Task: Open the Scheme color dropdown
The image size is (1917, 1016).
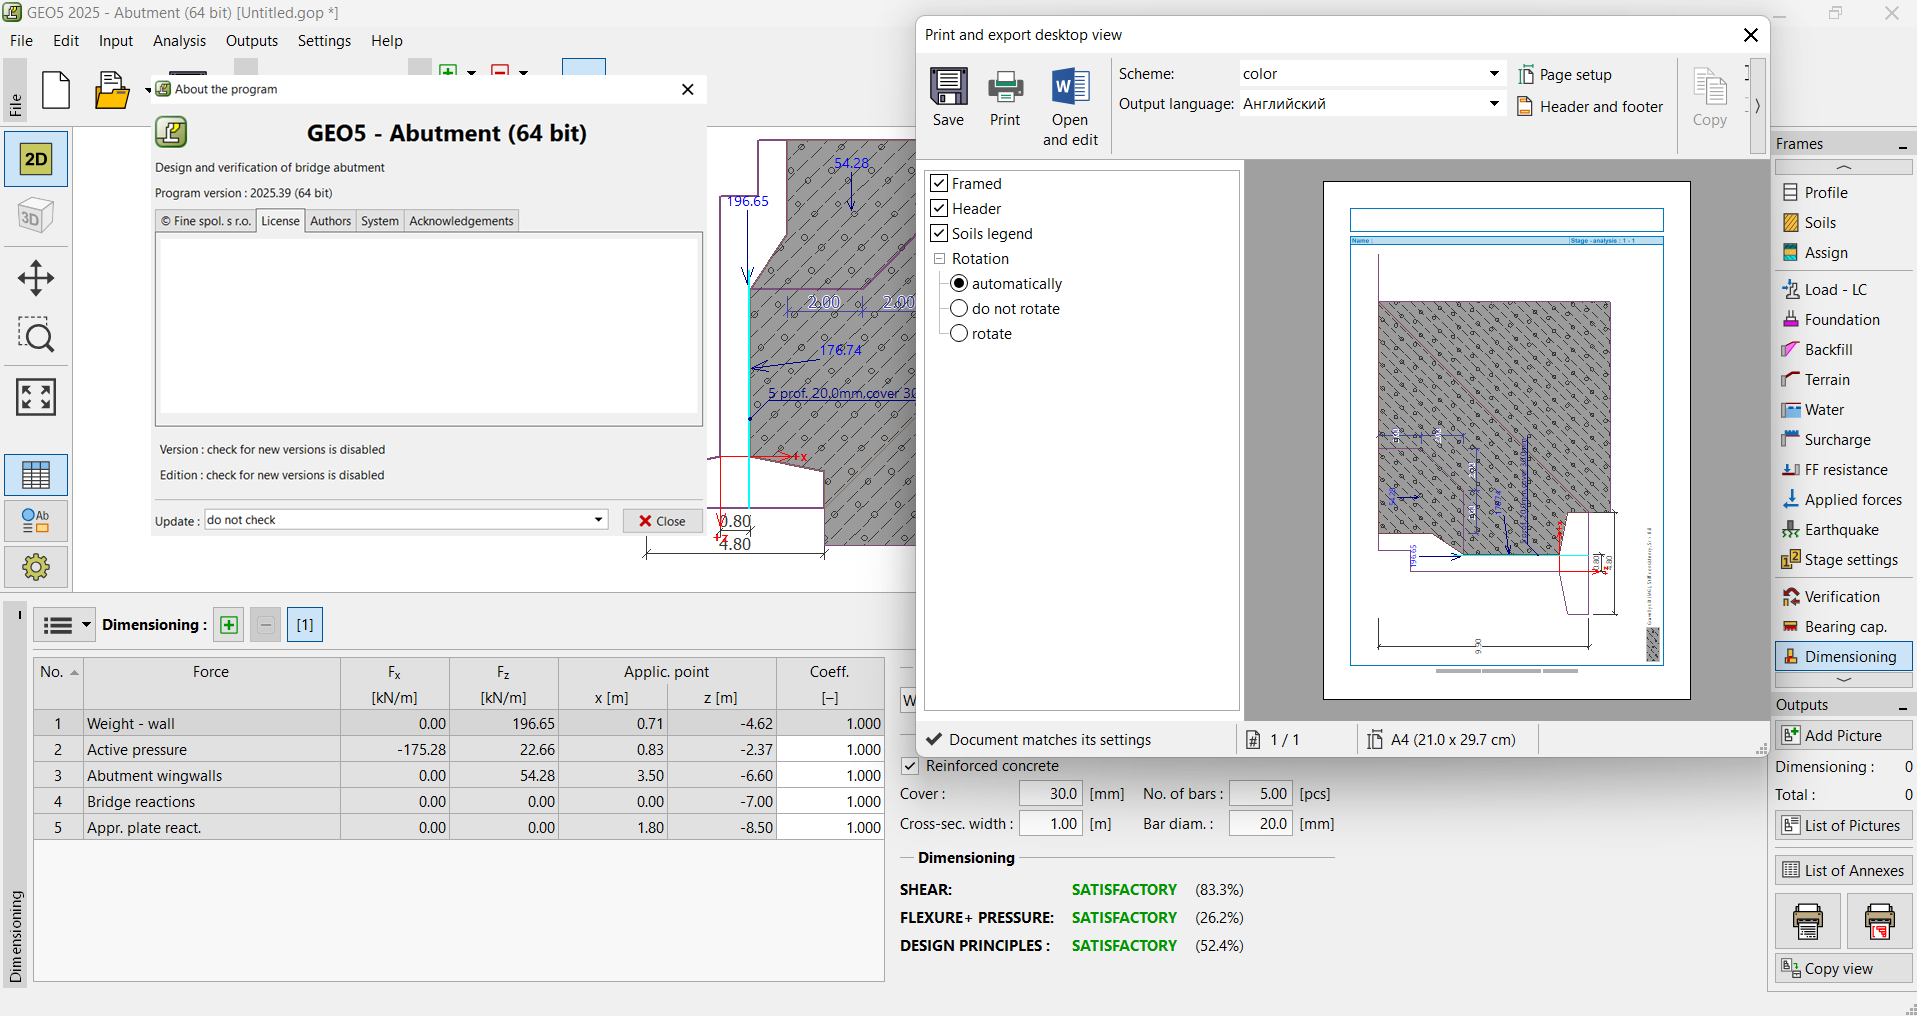Action: tap(1372, 74)
